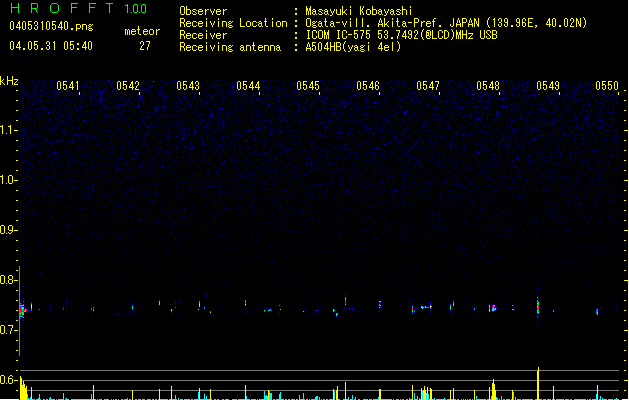Click the HROFFT 1.0.0 title text
Image resolution: width=629 pixels, height=400 pixels.
pyautogui.click(x=78, y=8)
